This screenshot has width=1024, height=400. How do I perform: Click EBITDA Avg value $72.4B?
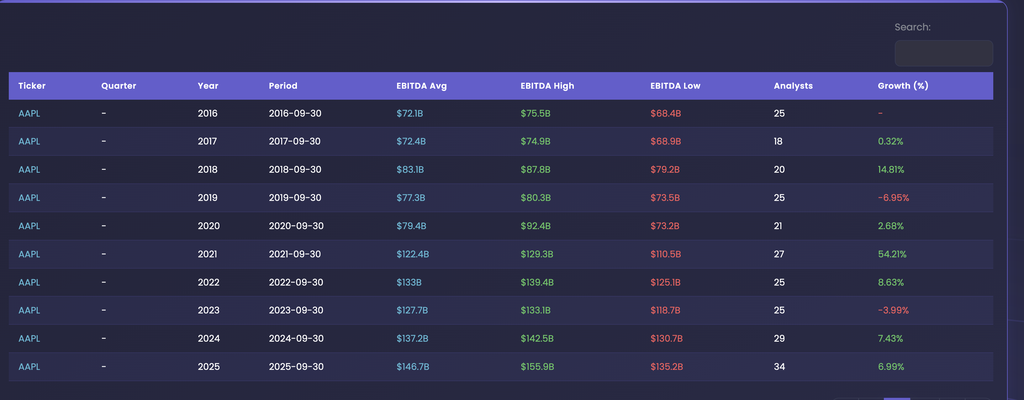tap(411, 141)
